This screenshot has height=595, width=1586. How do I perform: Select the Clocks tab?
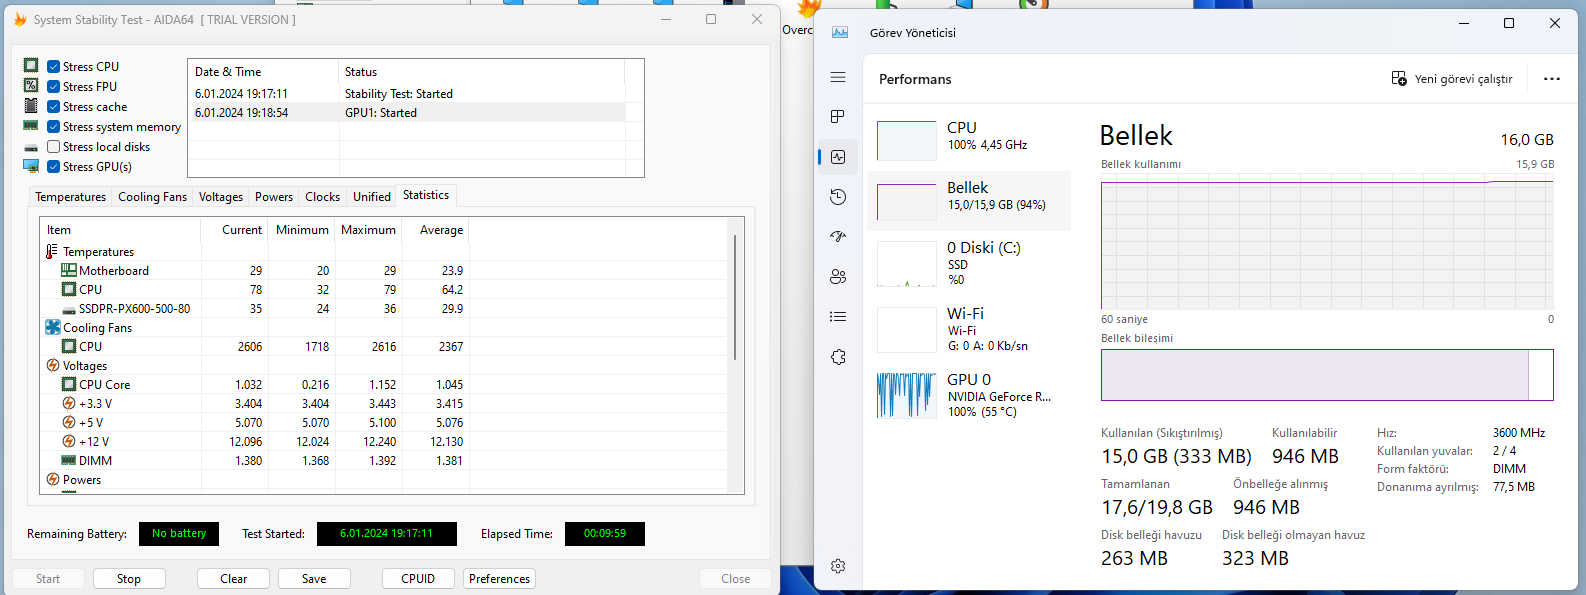(322, 197)
